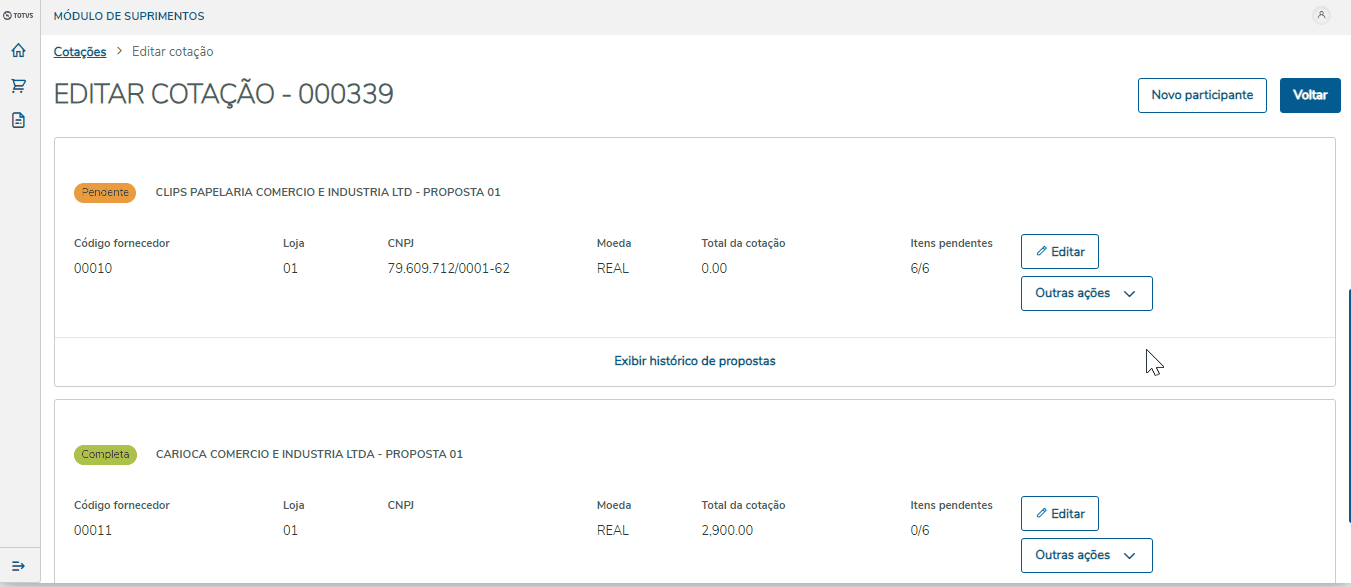Expand Outras ações for CARIOCA COMERCIO
Screen dimensions: 1351x587
pyautogui.click(x=1086, y=556)
